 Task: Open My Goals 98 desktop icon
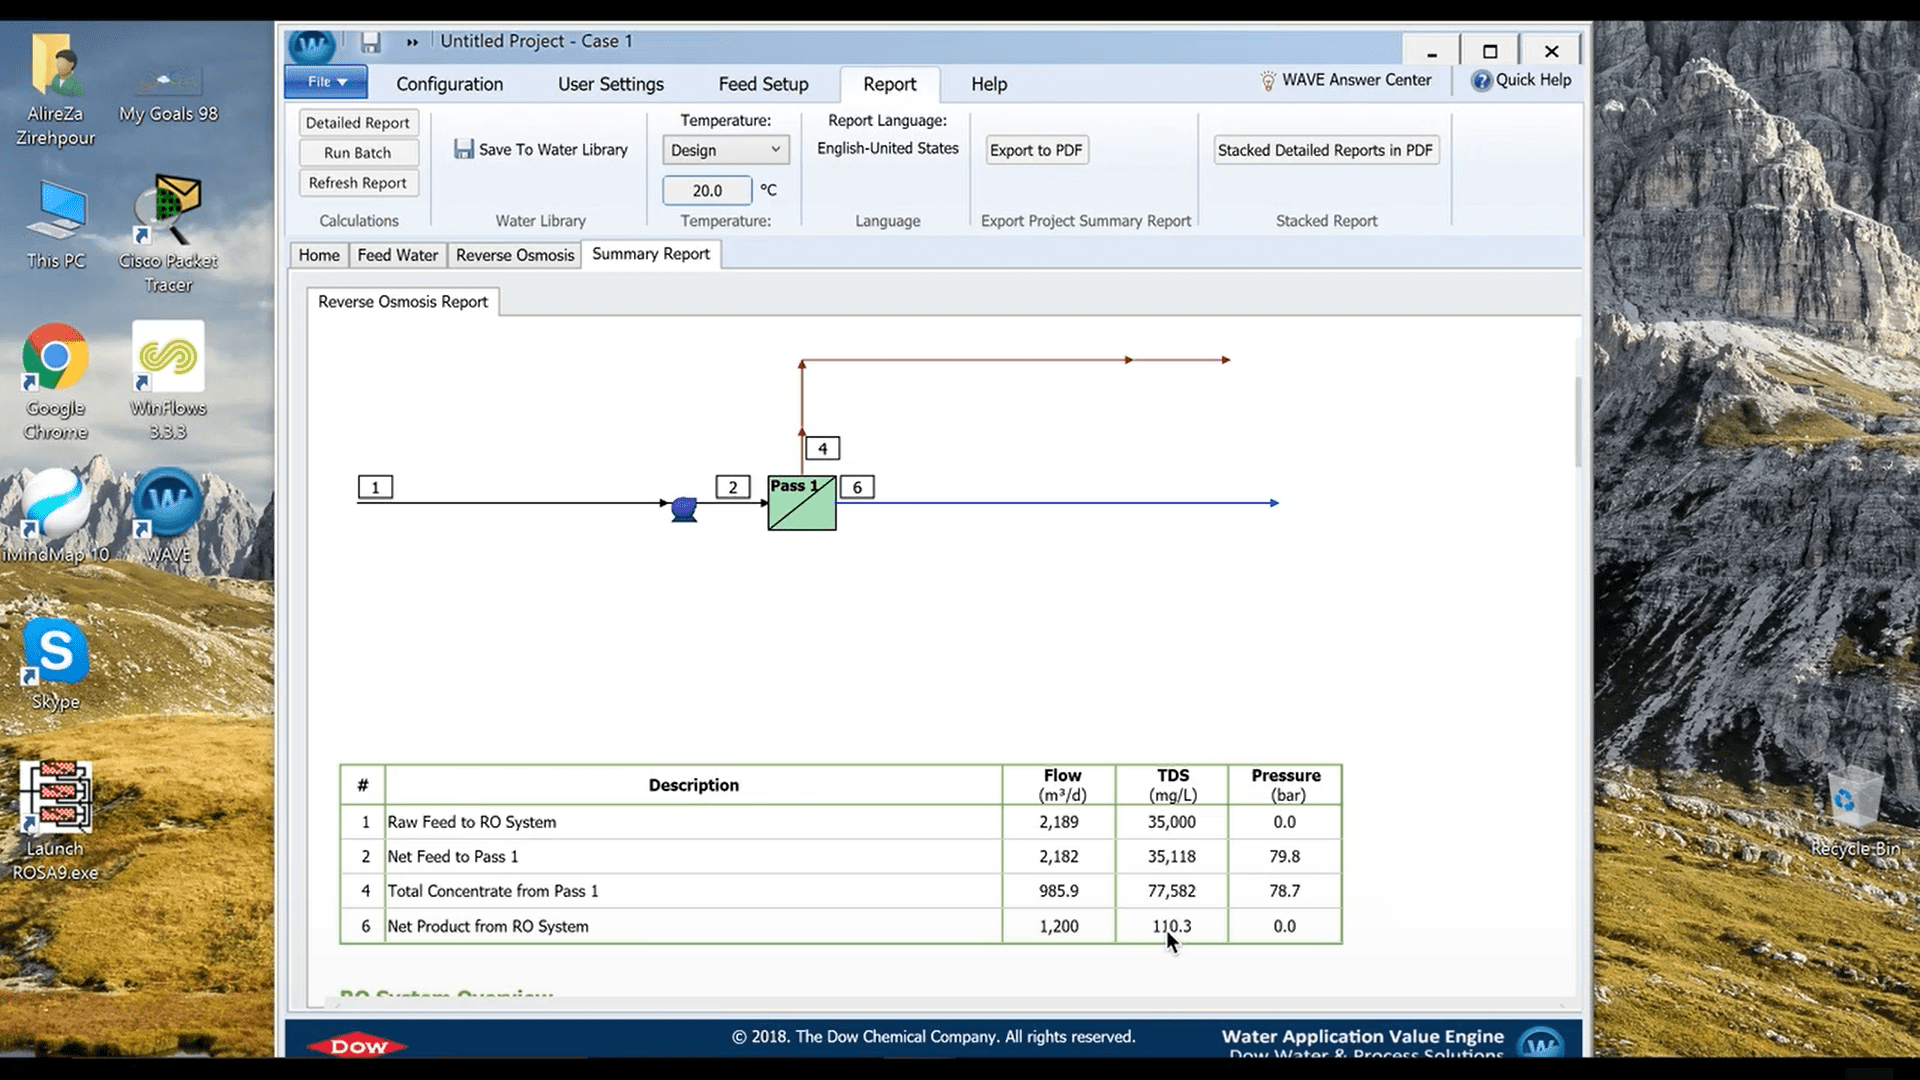click(x=168, y=92)
